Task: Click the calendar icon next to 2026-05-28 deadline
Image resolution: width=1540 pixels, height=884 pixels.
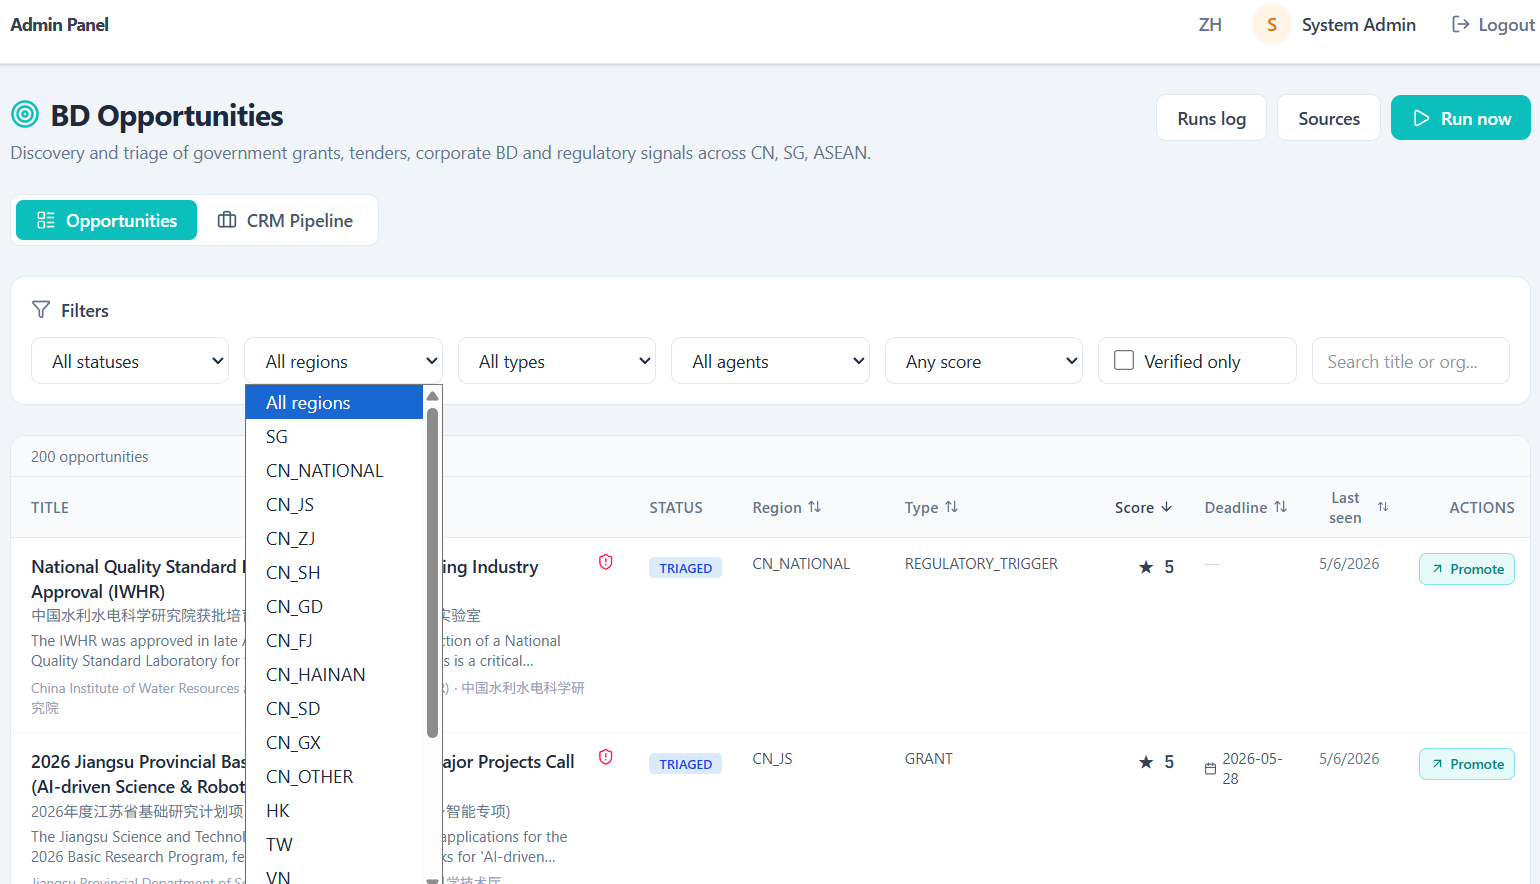Action: tap(1210, 769)
